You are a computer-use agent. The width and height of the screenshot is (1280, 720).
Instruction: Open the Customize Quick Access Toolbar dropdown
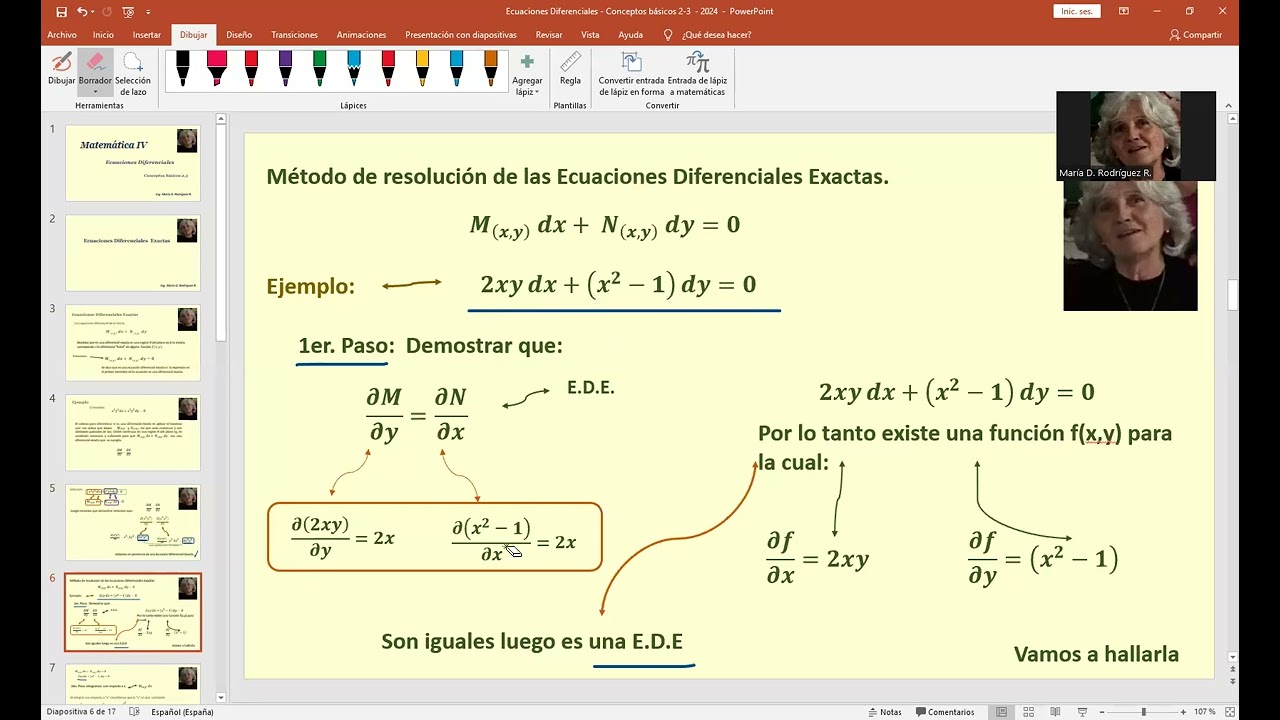(148, 12)
